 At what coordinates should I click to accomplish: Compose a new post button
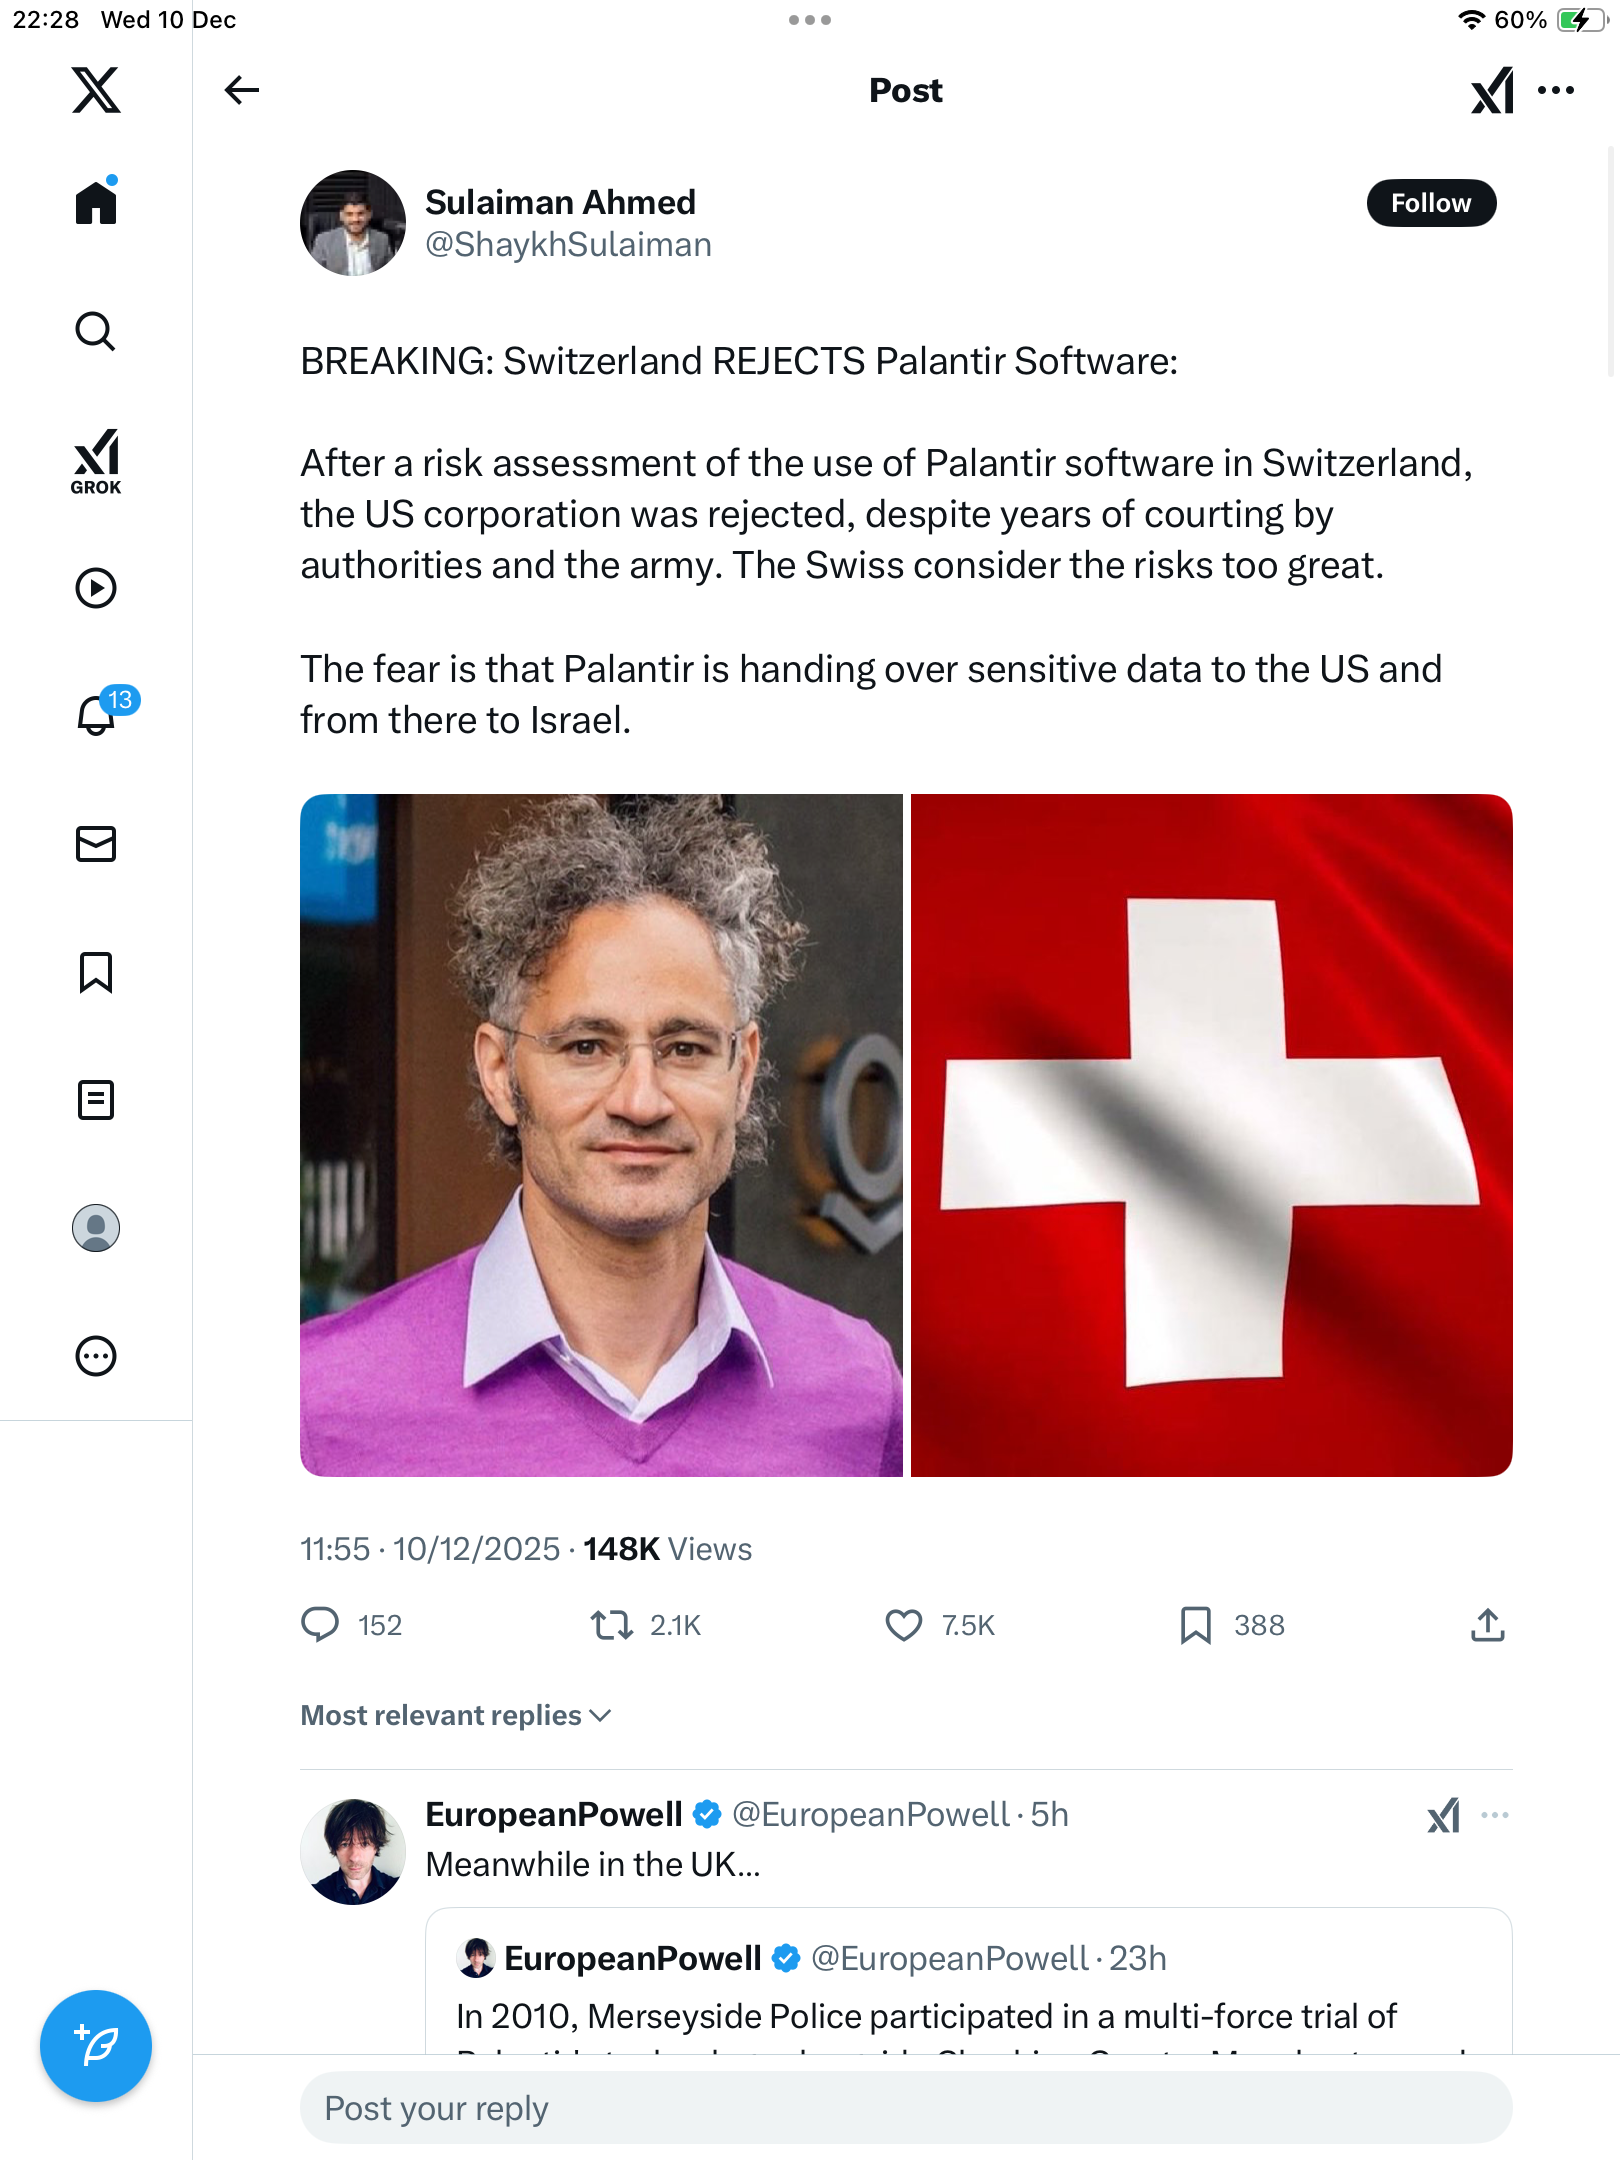tap(96, 2046)
